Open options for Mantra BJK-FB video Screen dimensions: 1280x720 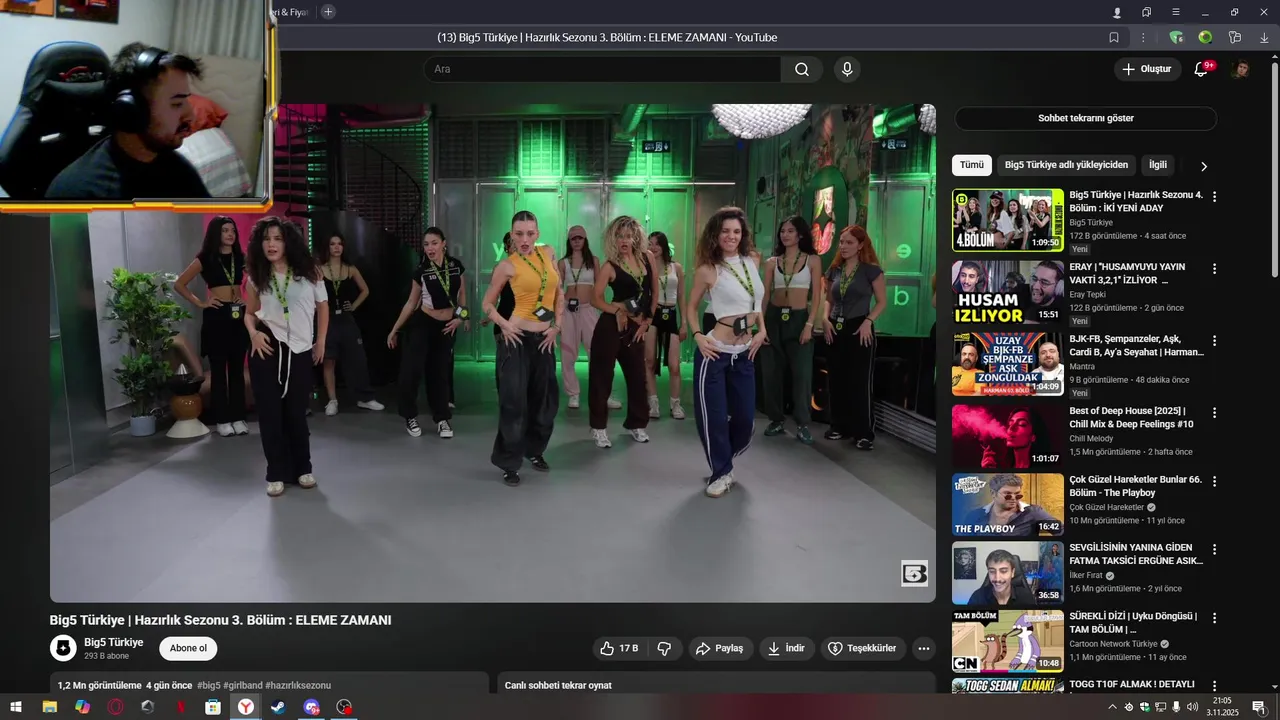(x=1215, y=340)
